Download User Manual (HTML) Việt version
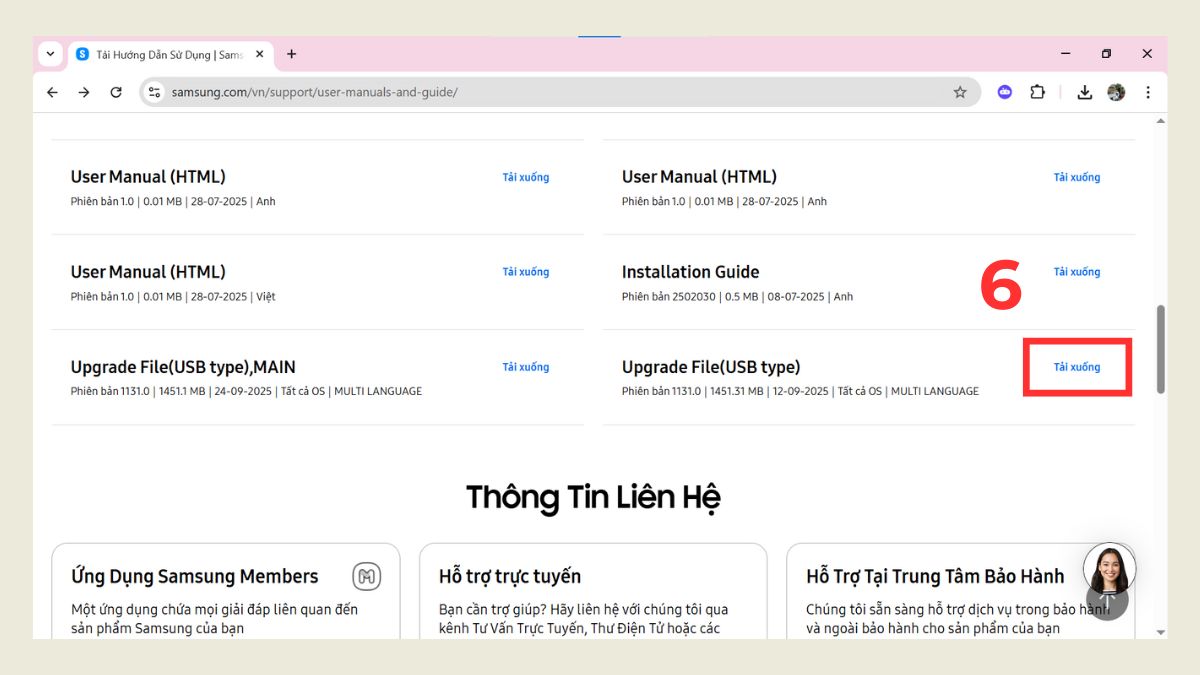The height and width of the screenshot is (675, 1200). tap(526, 272)
